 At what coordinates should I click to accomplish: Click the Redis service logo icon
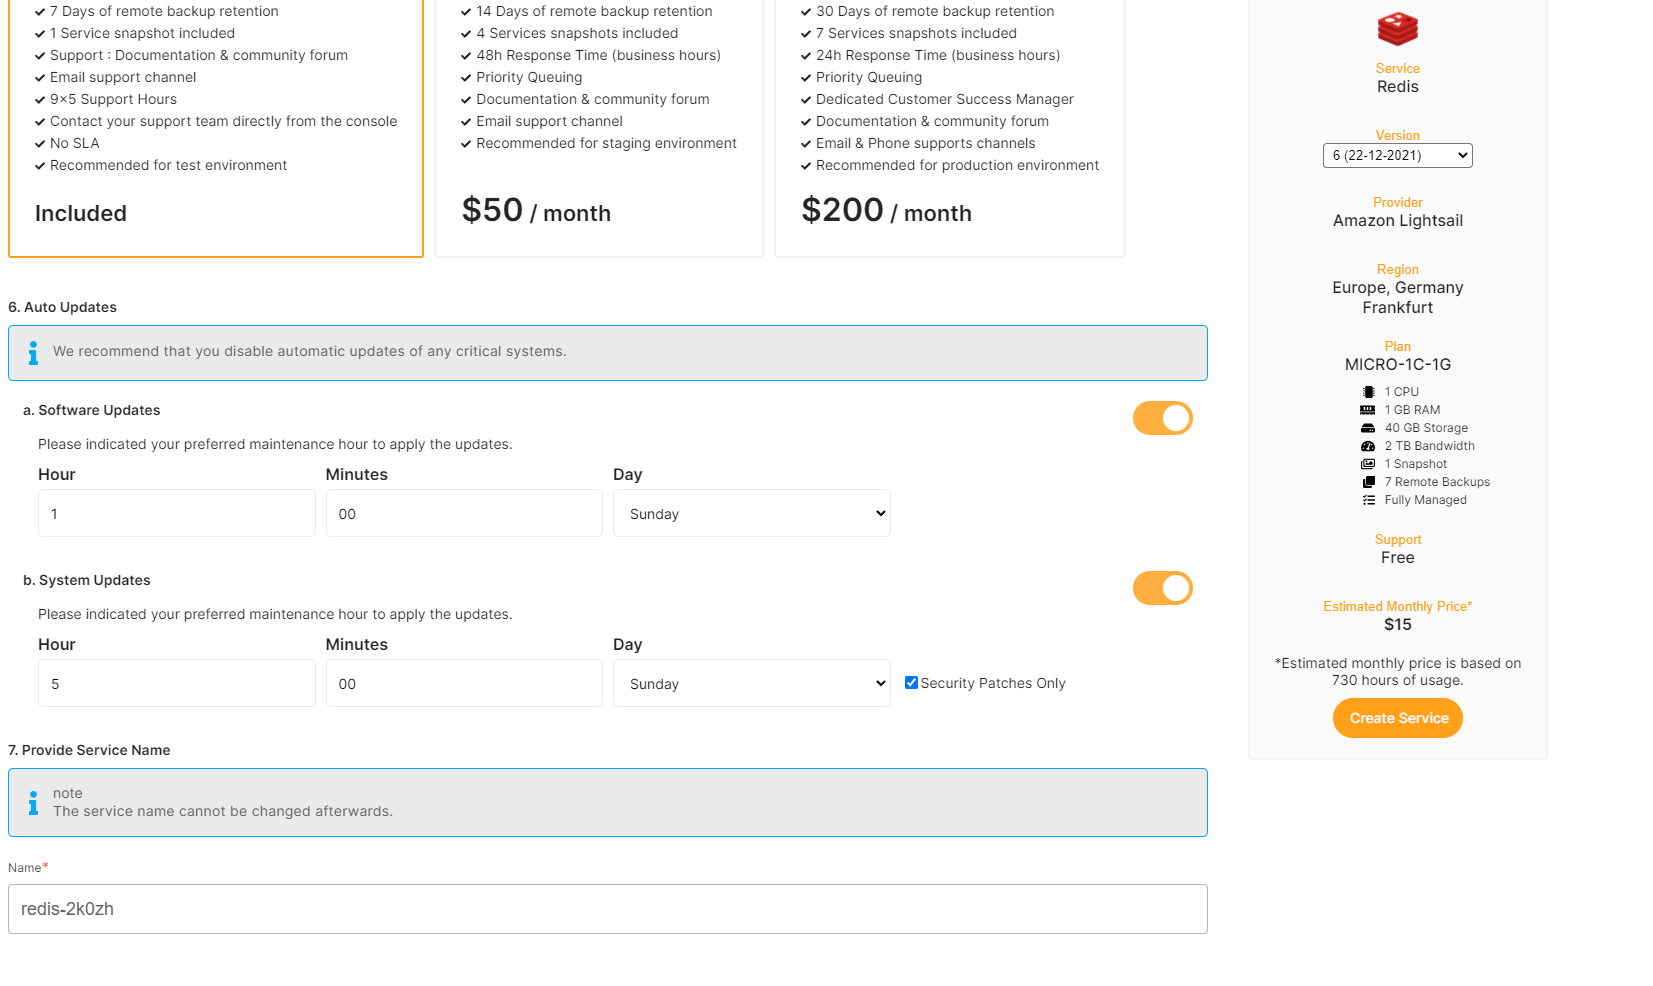(1397, 30)
